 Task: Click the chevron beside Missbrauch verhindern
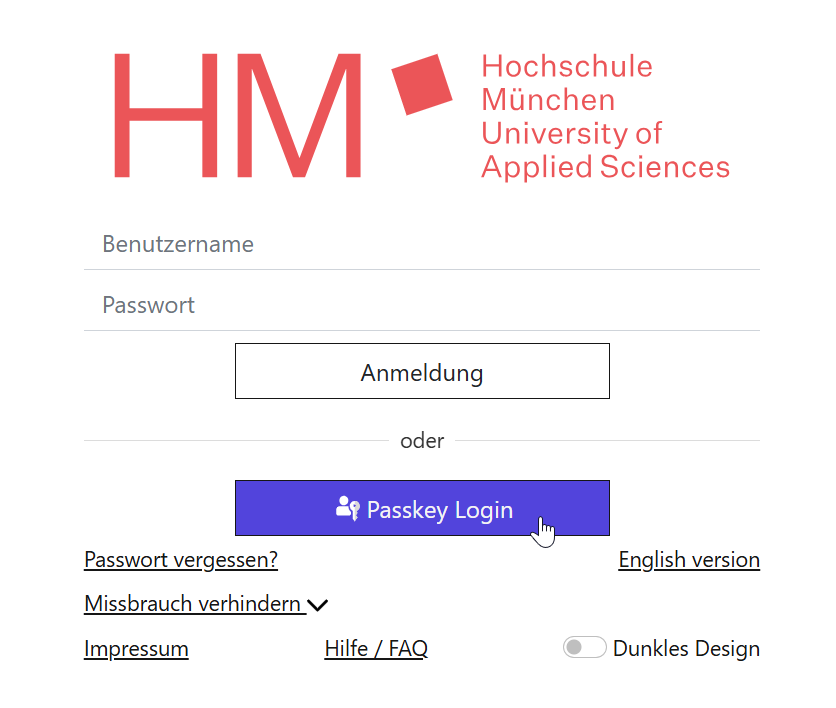(x=318, y=605)
